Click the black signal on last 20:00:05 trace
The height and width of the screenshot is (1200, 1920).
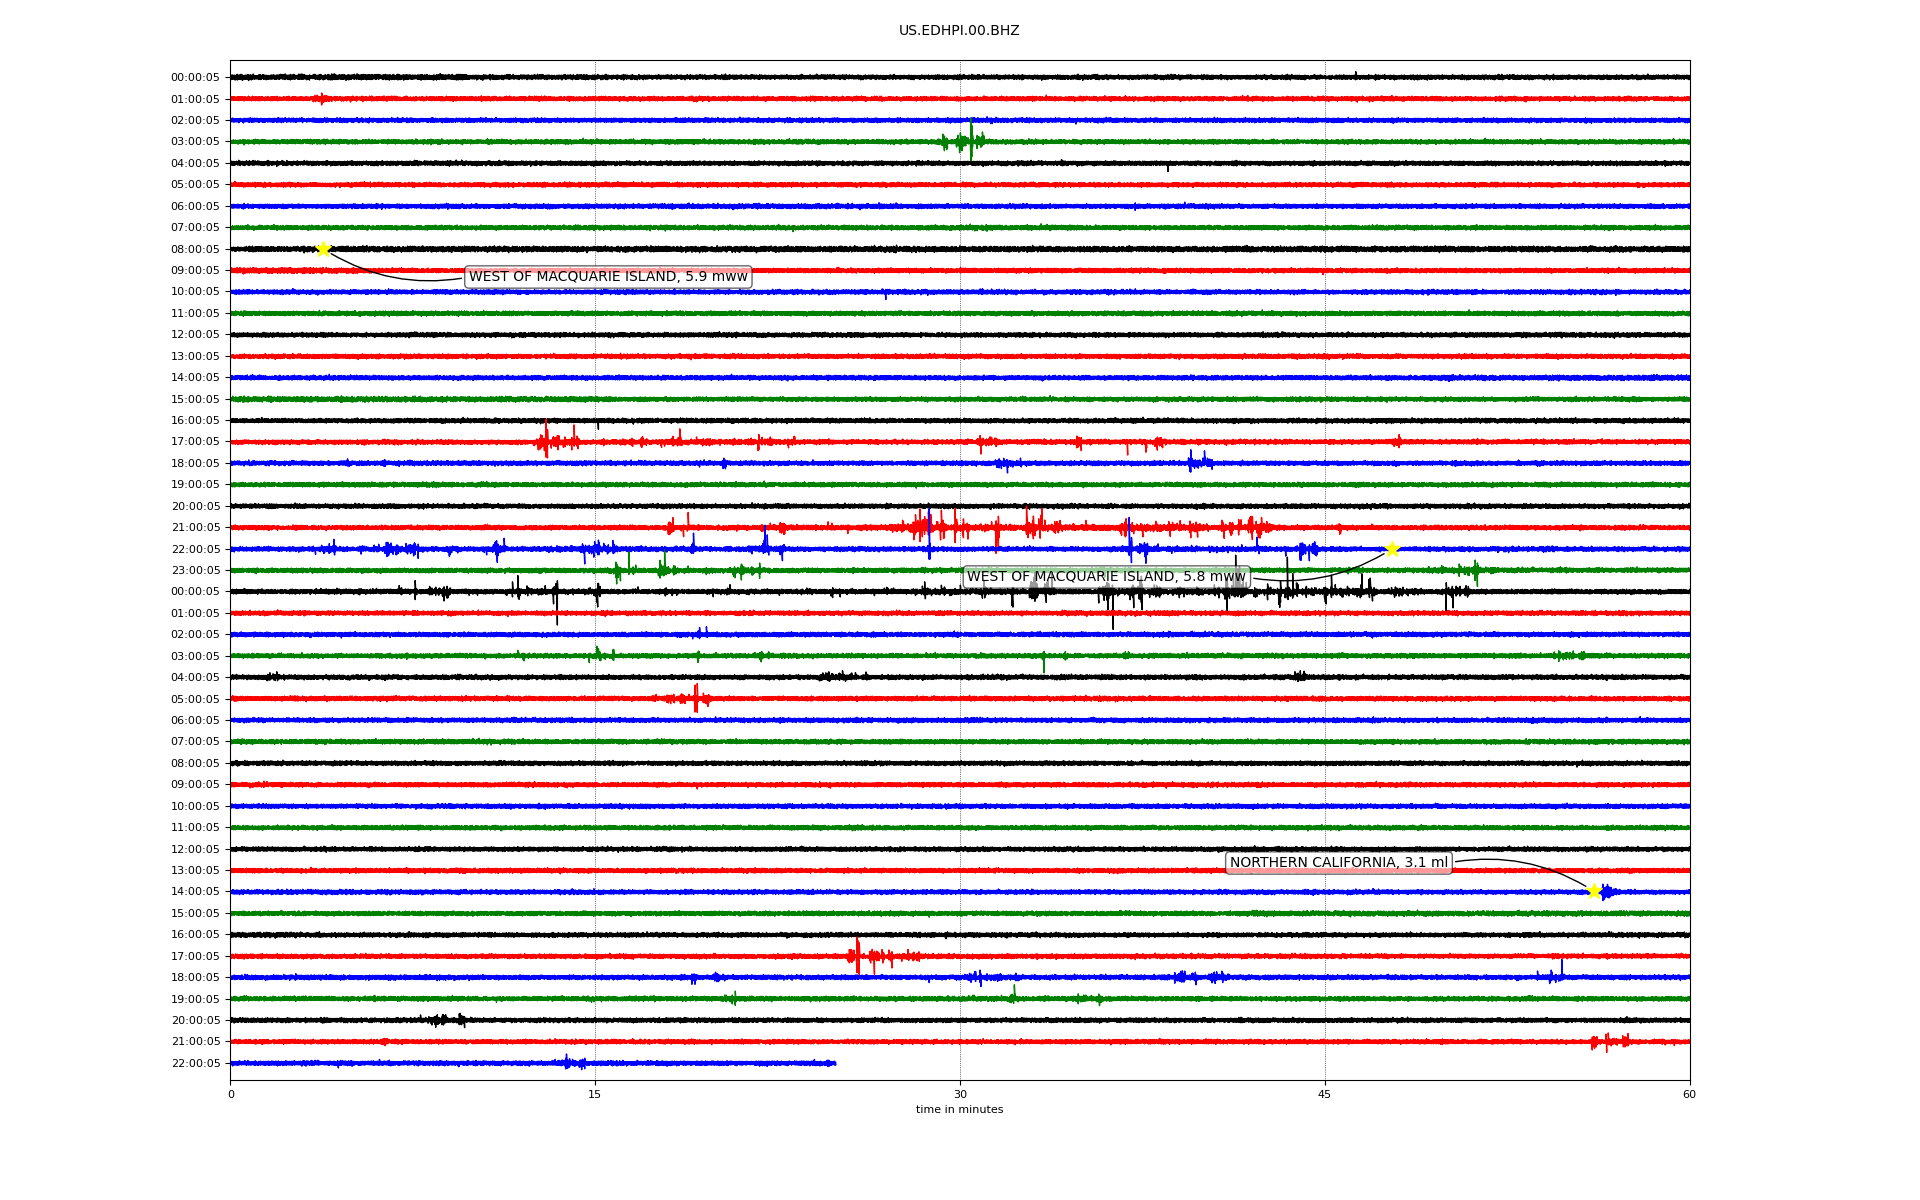tap(445, 1020)
